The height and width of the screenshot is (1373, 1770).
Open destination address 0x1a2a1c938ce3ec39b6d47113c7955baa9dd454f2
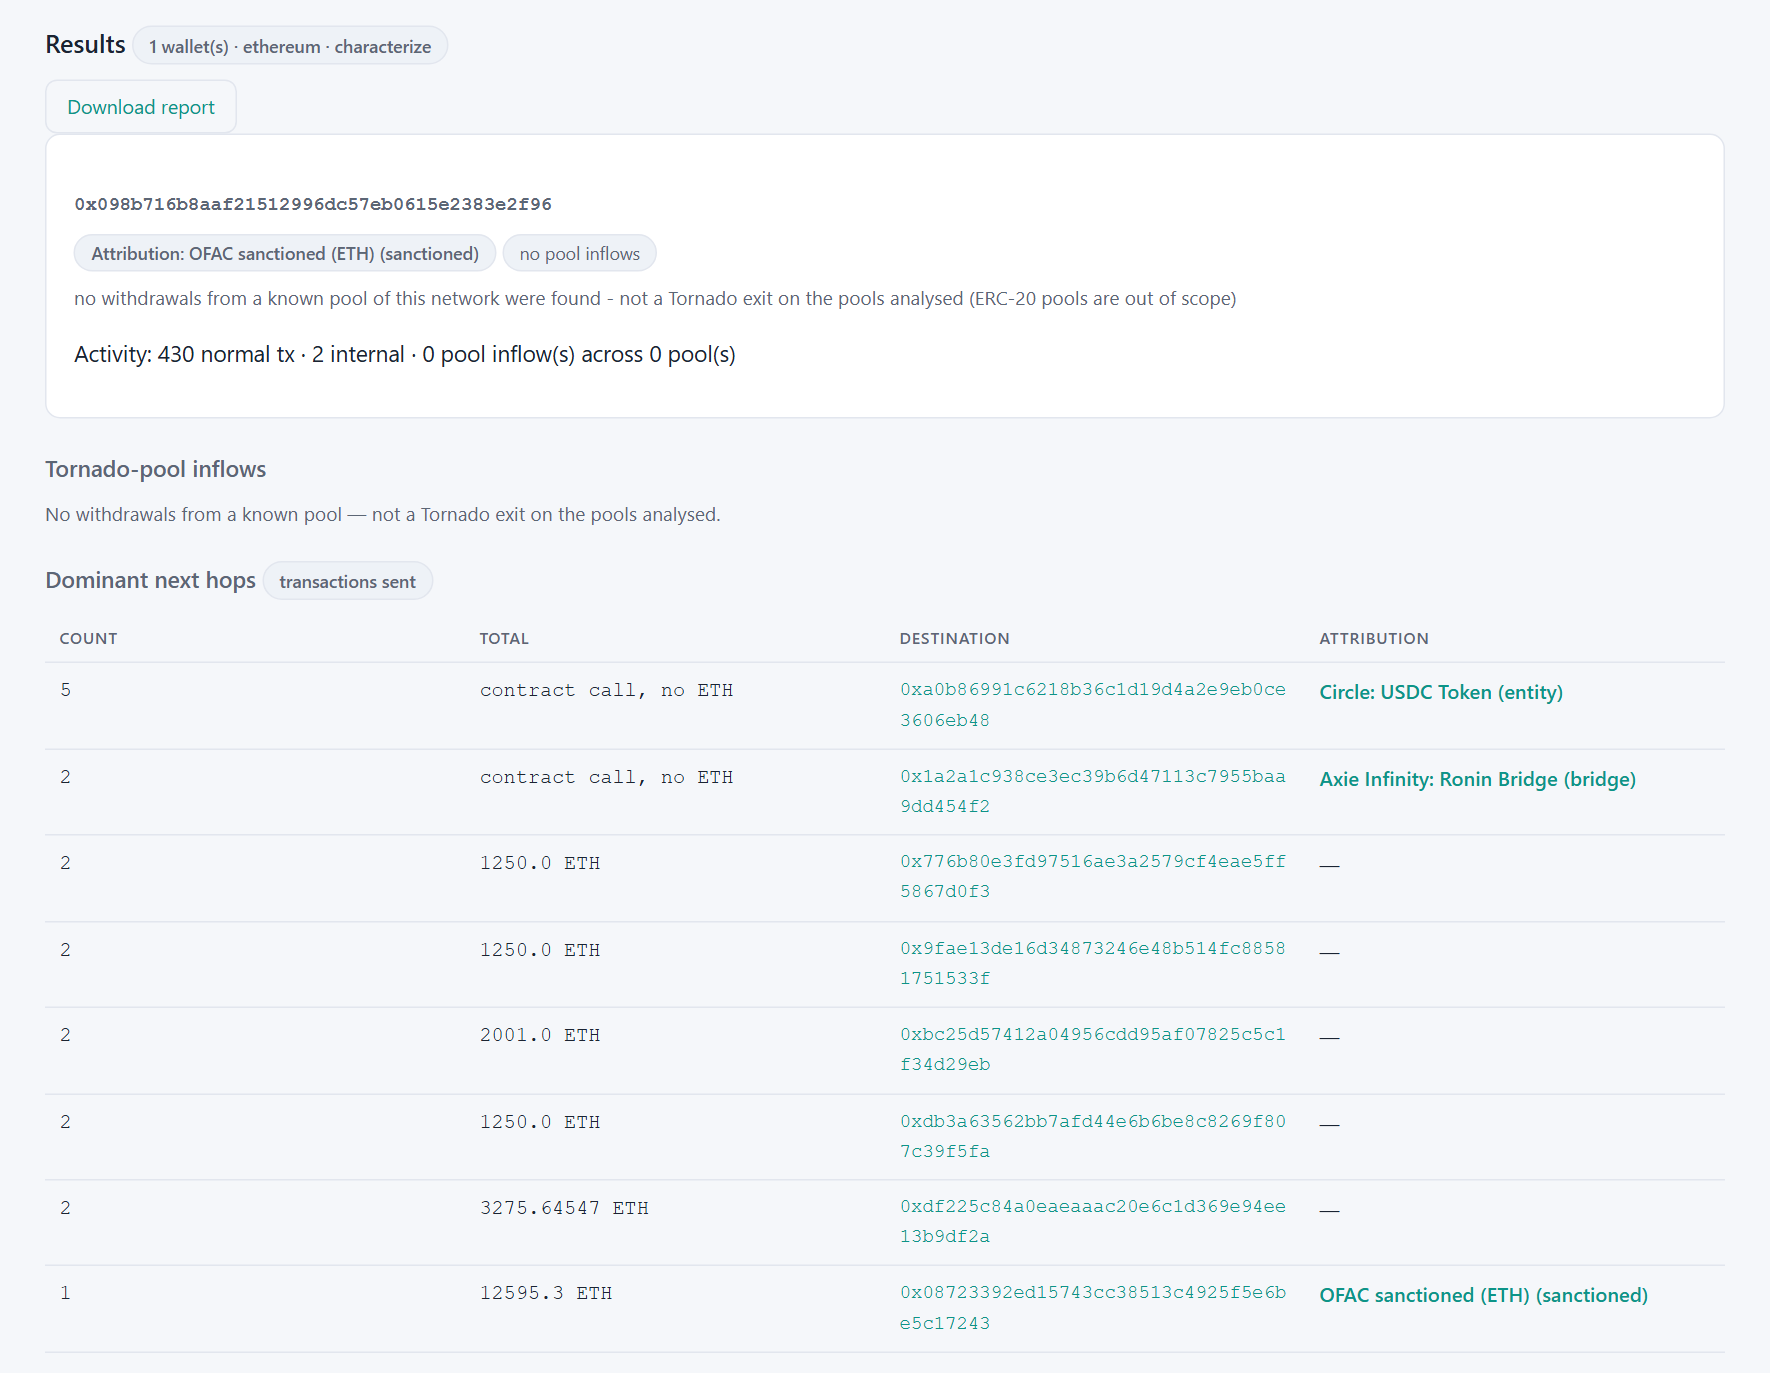pos(1093,791)
